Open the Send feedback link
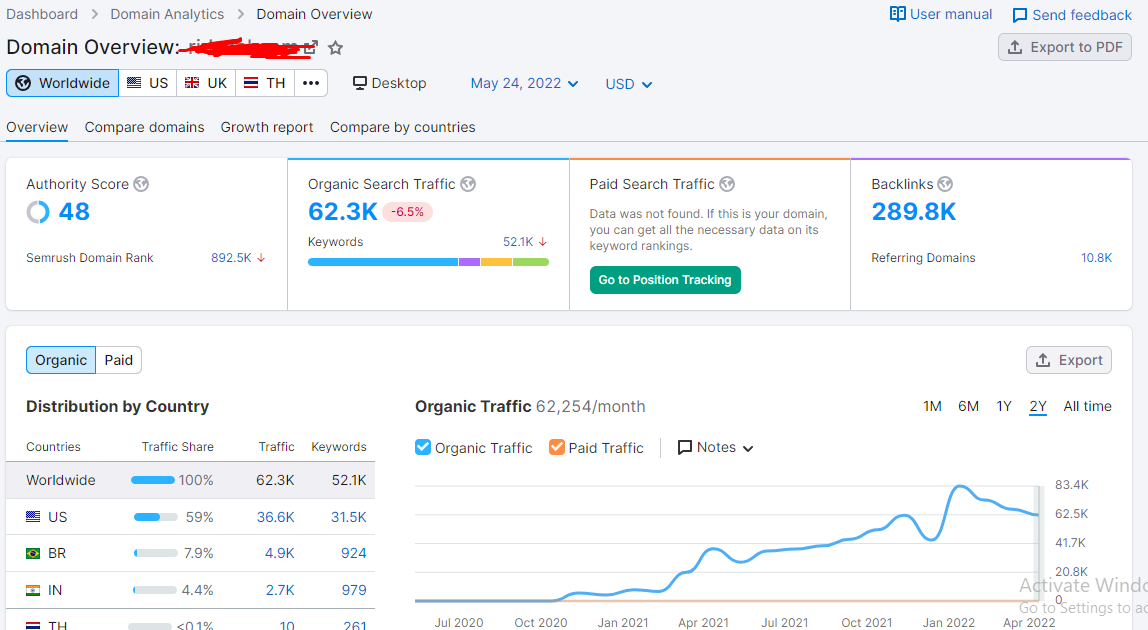Viewport: 1148px width, 630px height. 1072,15
